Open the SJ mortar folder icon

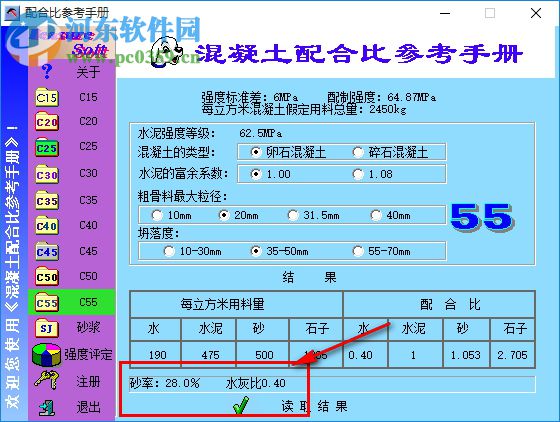coord(47,328)
